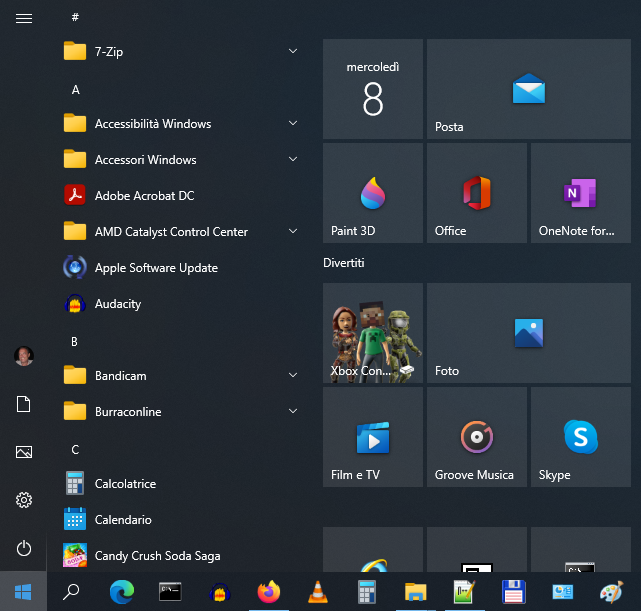Open the Paint 3D tile
641x611 pixels.
coord(372,193)
